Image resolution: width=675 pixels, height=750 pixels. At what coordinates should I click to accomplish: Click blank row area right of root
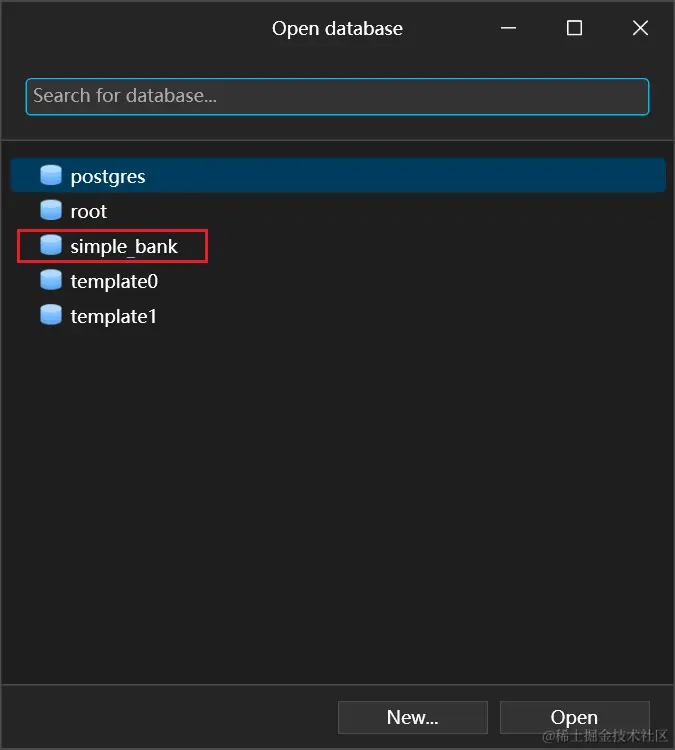coord(400,212)
